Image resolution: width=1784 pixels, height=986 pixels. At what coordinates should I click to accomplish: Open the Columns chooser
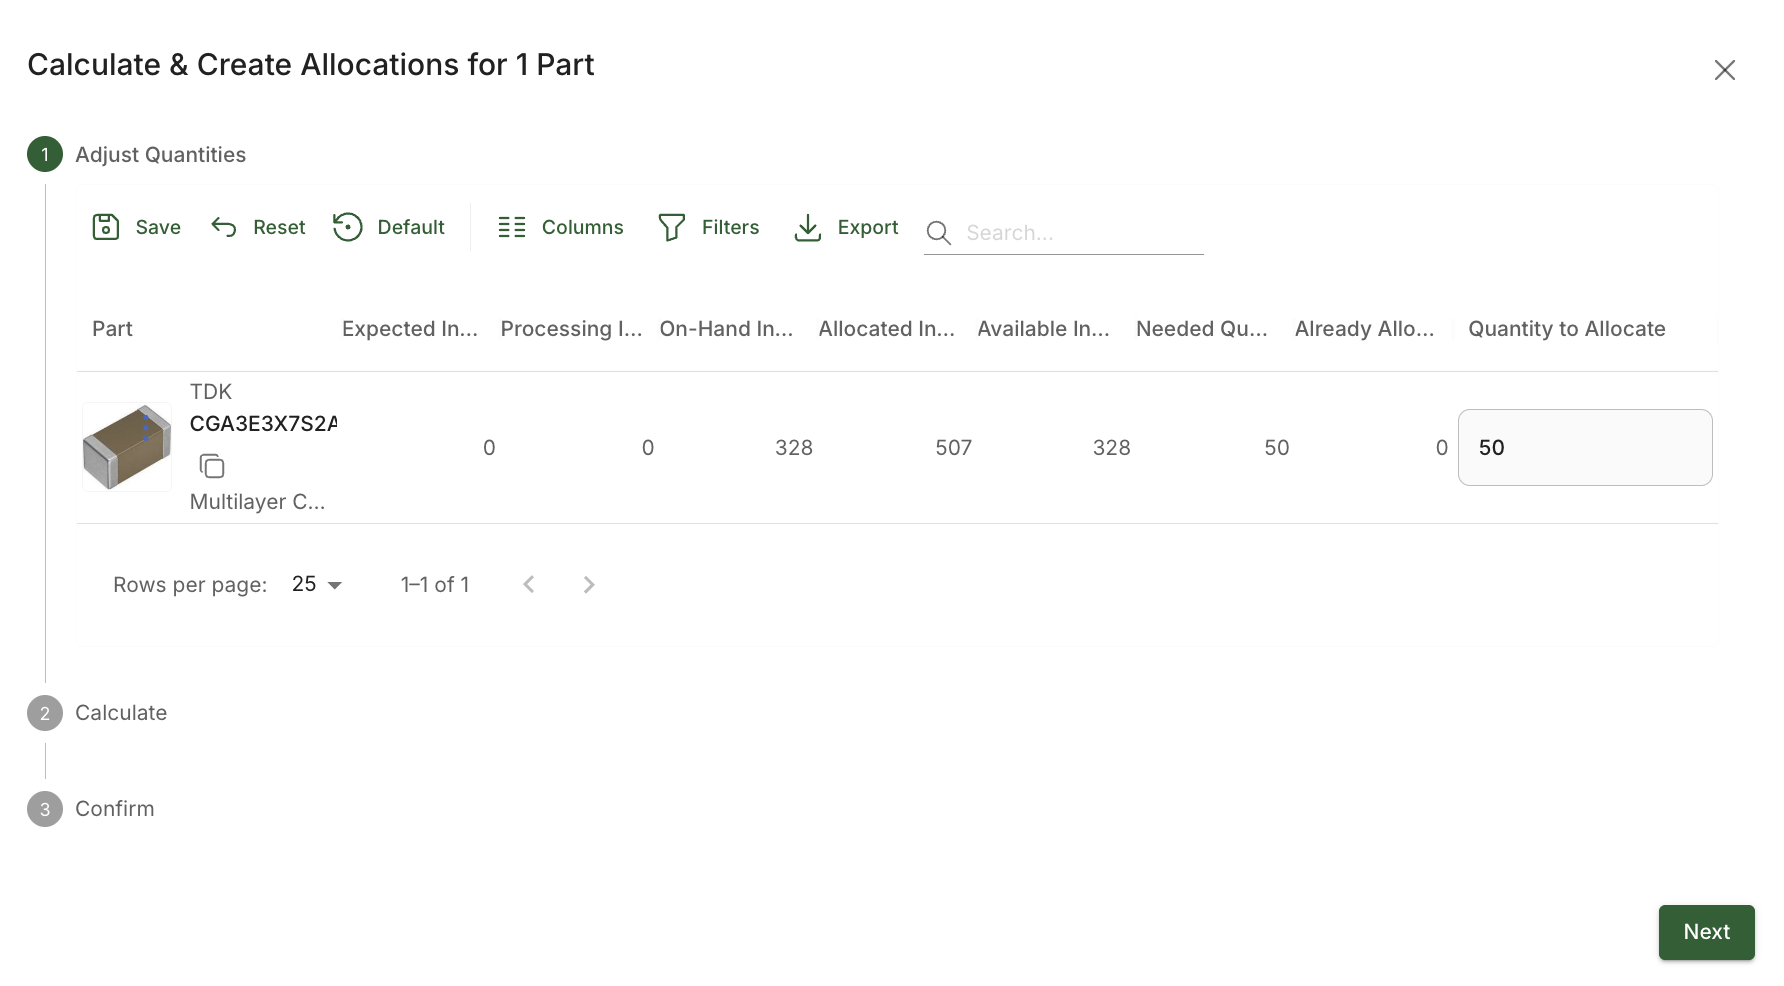(x=561, y=227)
